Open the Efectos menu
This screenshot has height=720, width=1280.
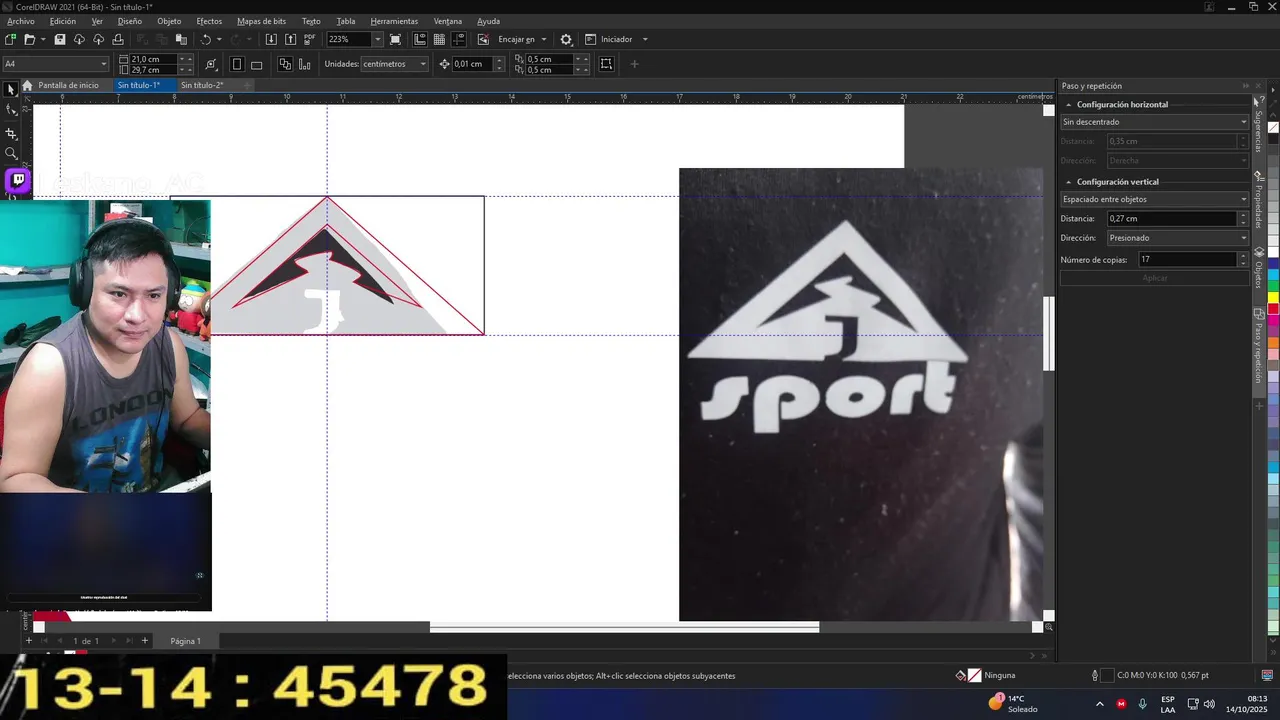click(209, 21)
